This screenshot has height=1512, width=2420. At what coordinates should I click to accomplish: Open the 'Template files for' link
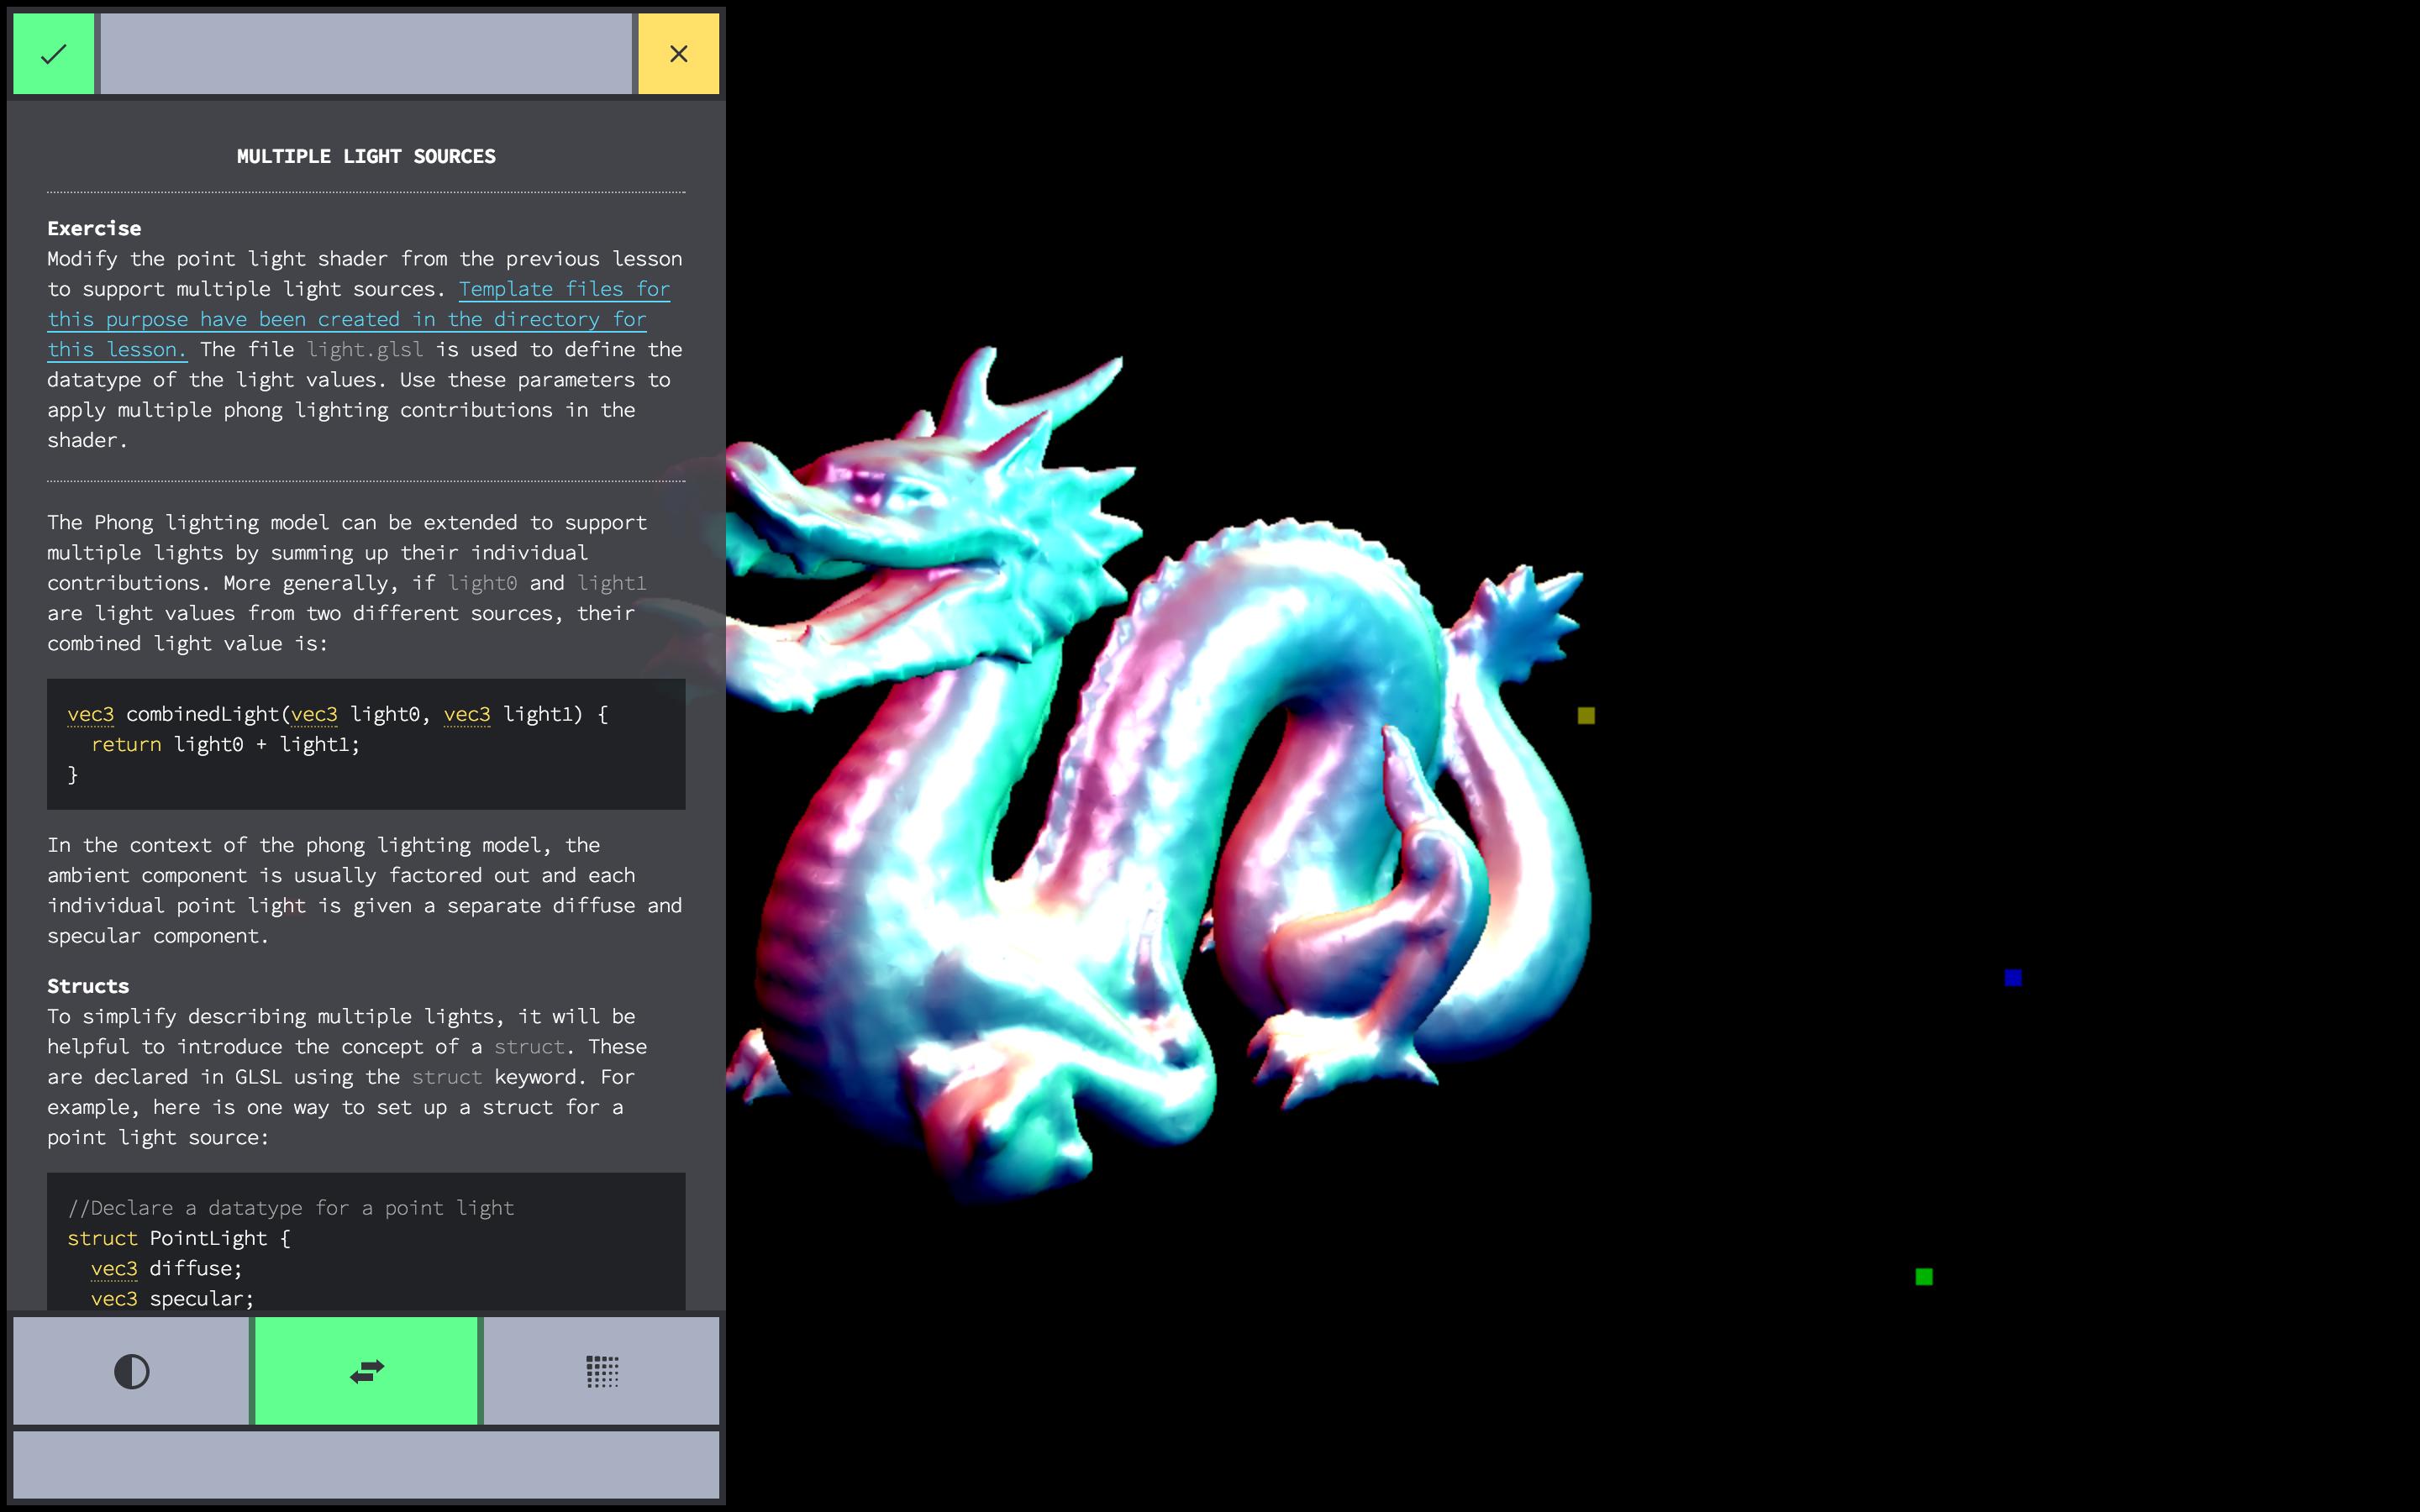564,289
